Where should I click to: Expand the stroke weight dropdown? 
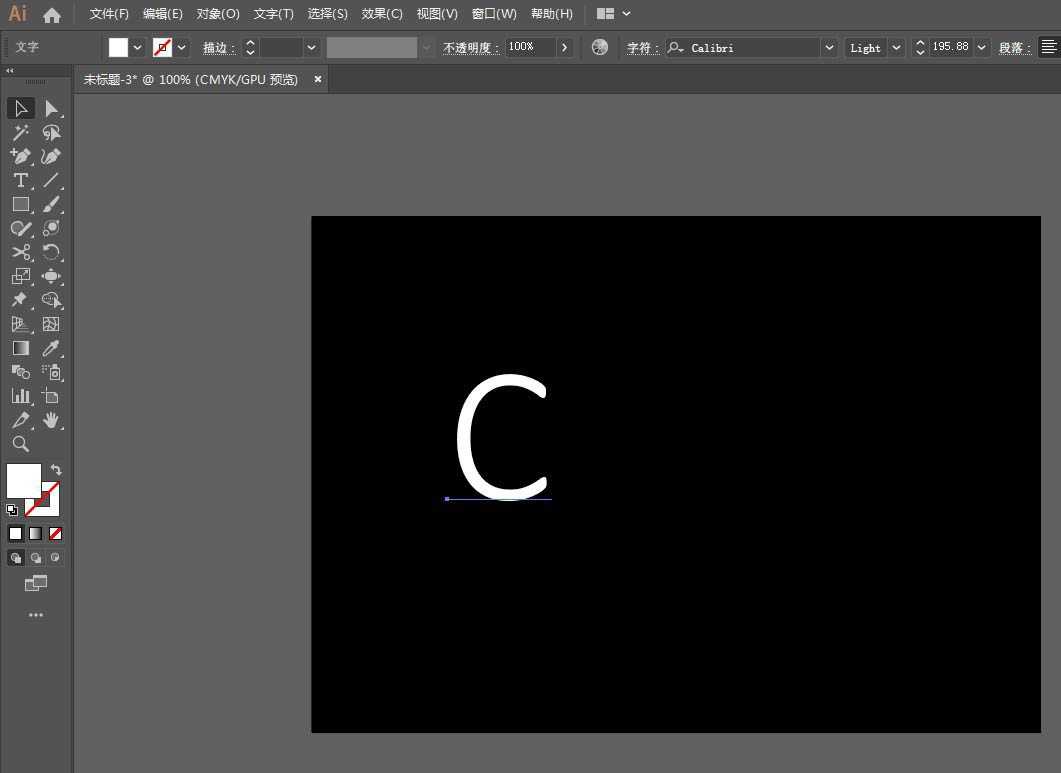click(312, 47)
